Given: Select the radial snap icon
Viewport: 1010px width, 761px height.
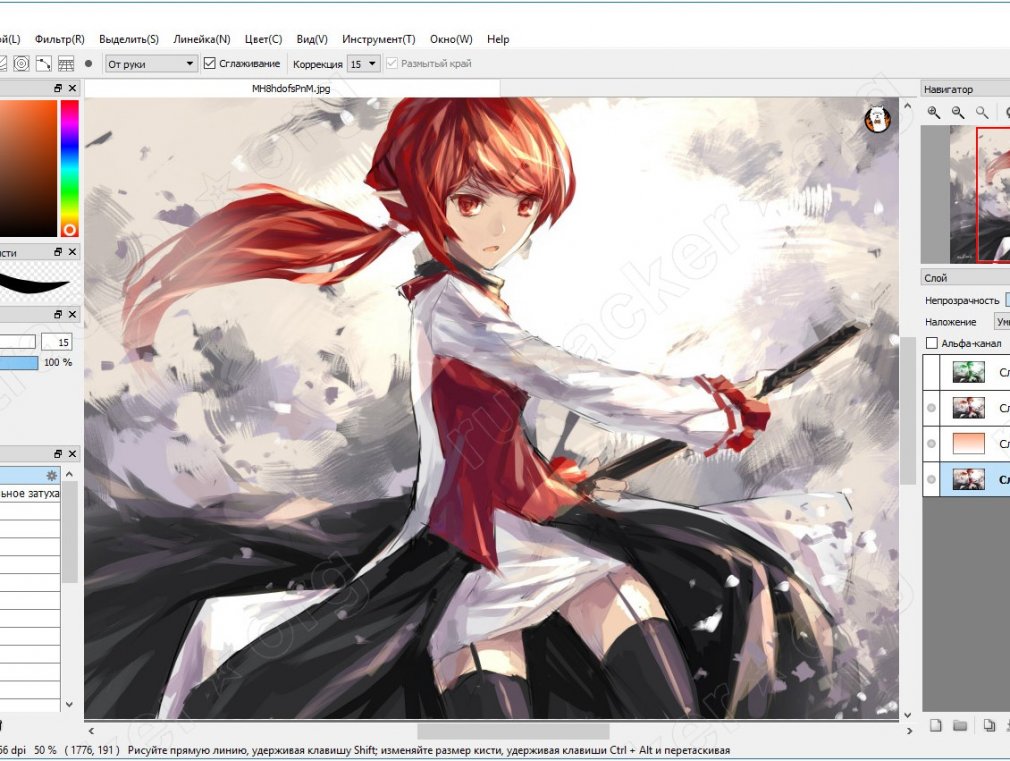Looking at the screenshot, I should click(x=21, y=63).
